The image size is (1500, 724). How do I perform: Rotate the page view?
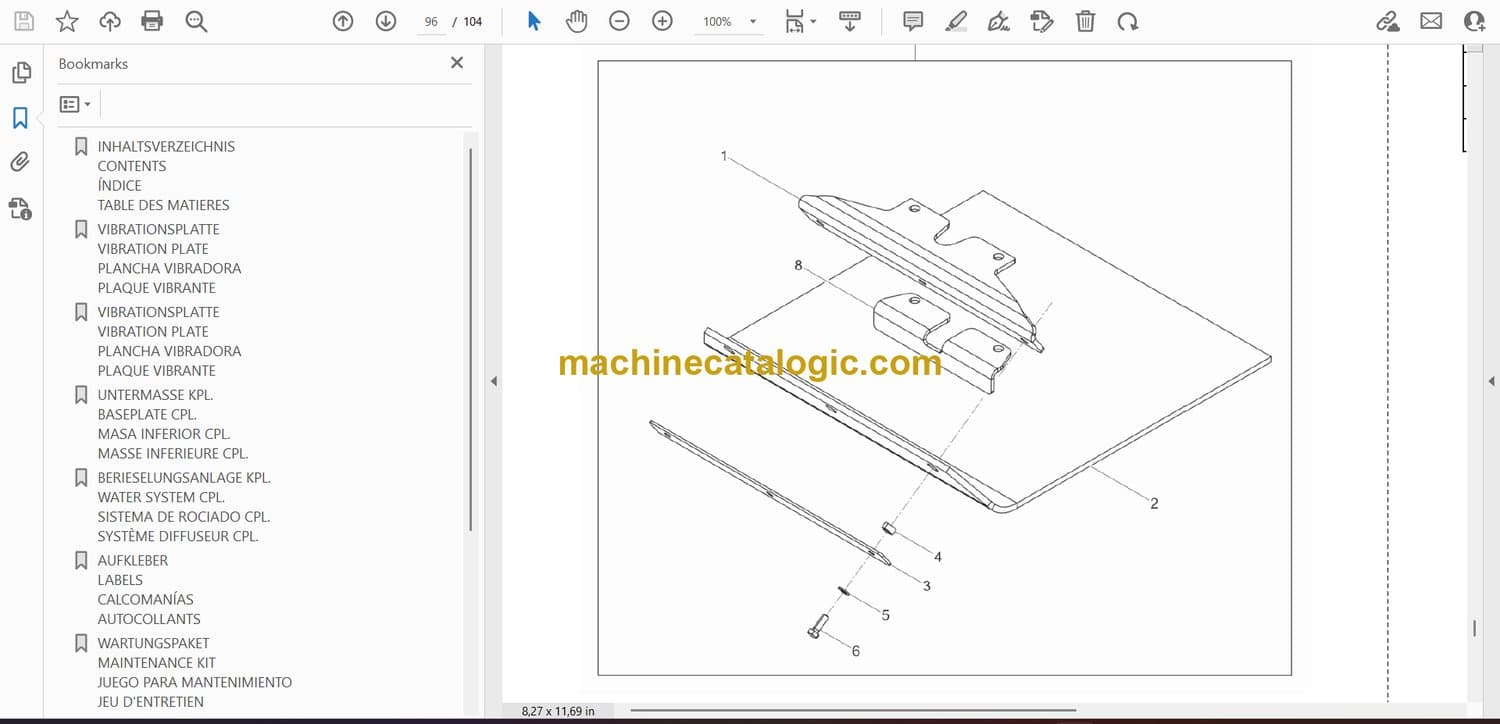point(1128,21)
